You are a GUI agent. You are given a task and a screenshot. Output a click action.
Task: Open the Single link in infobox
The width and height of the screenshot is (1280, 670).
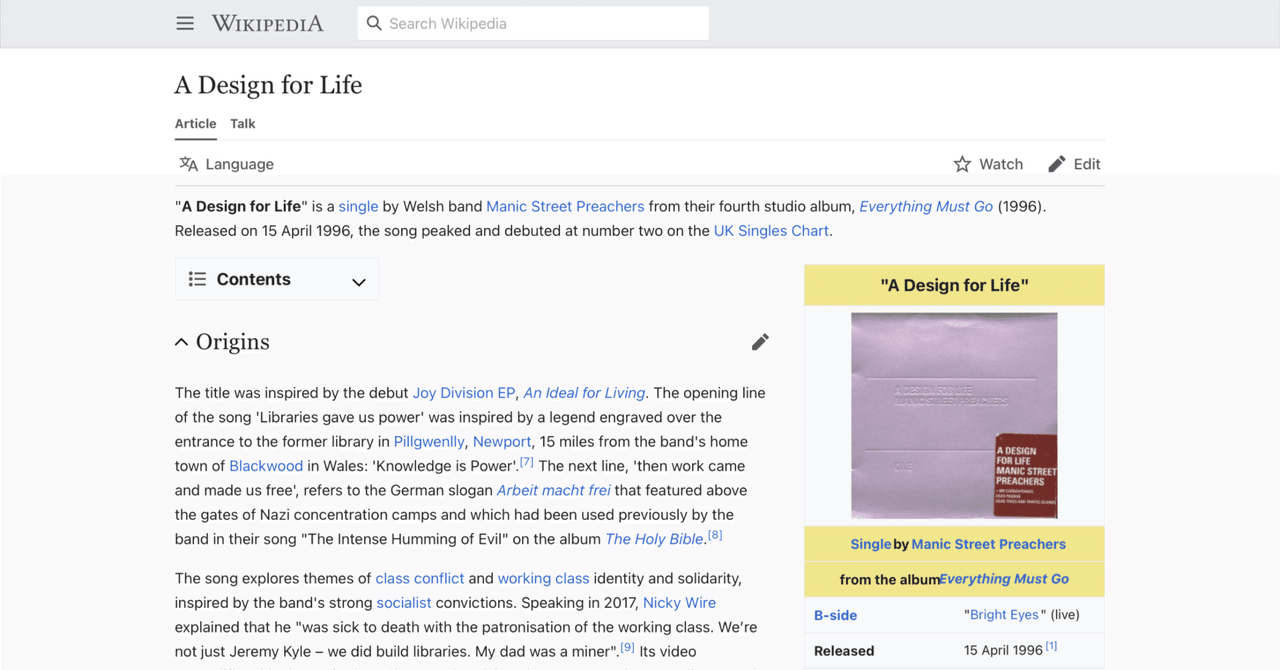pos(870,544)
